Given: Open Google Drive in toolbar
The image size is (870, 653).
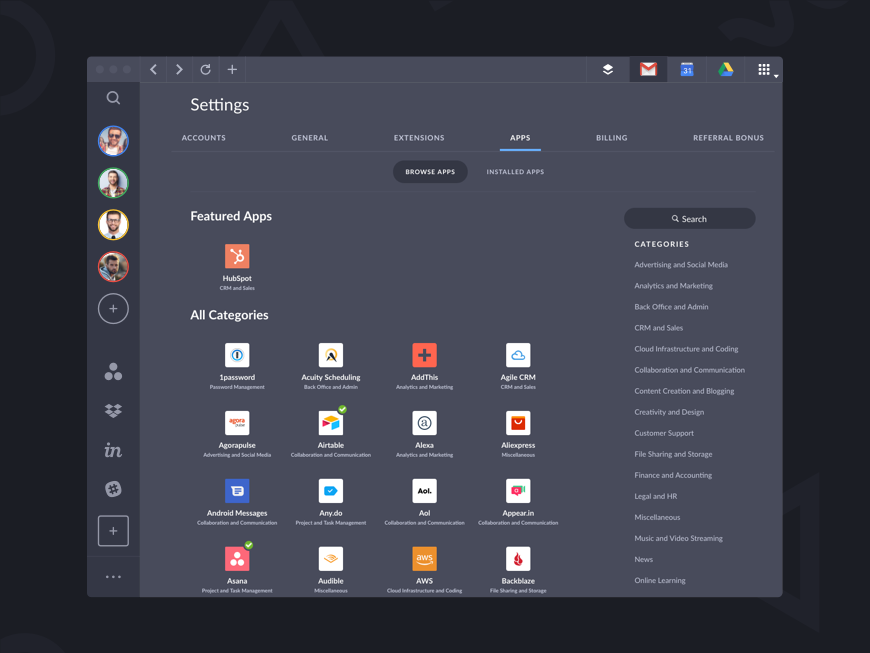Looking at the screenshot, I should point(726,69).
